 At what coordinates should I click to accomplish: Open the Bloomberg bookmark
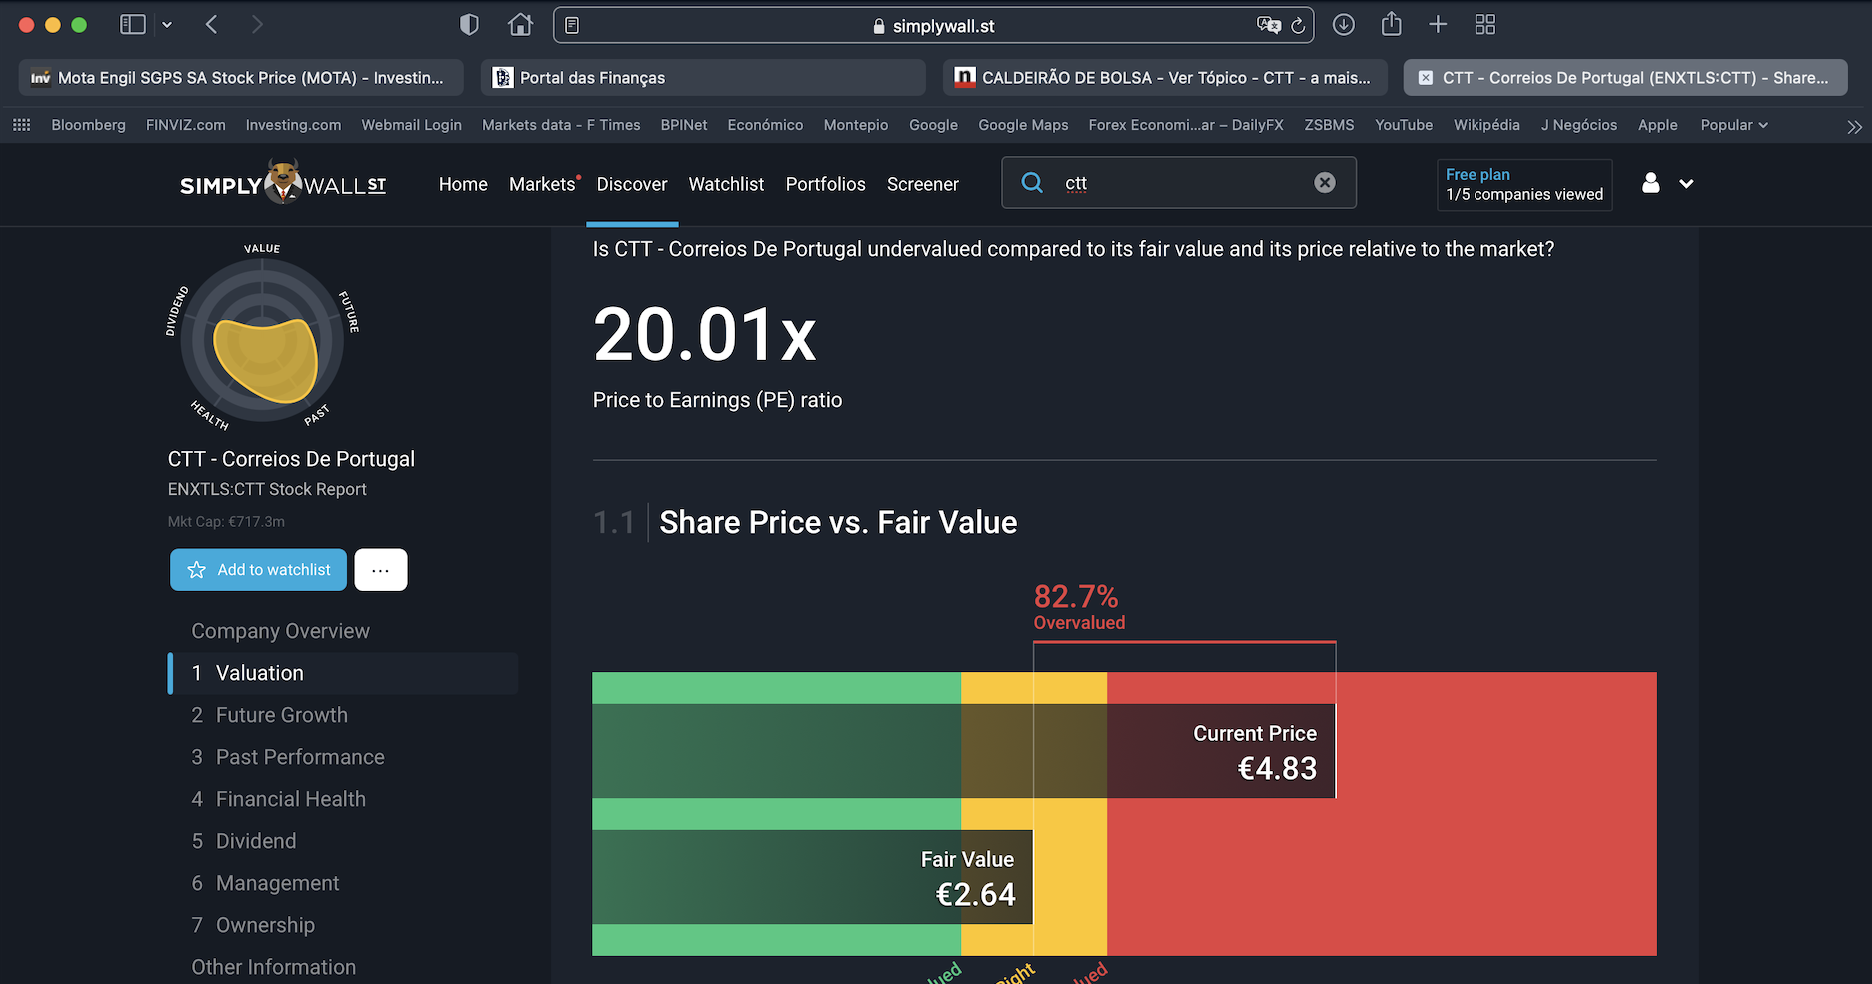point(88,125)
